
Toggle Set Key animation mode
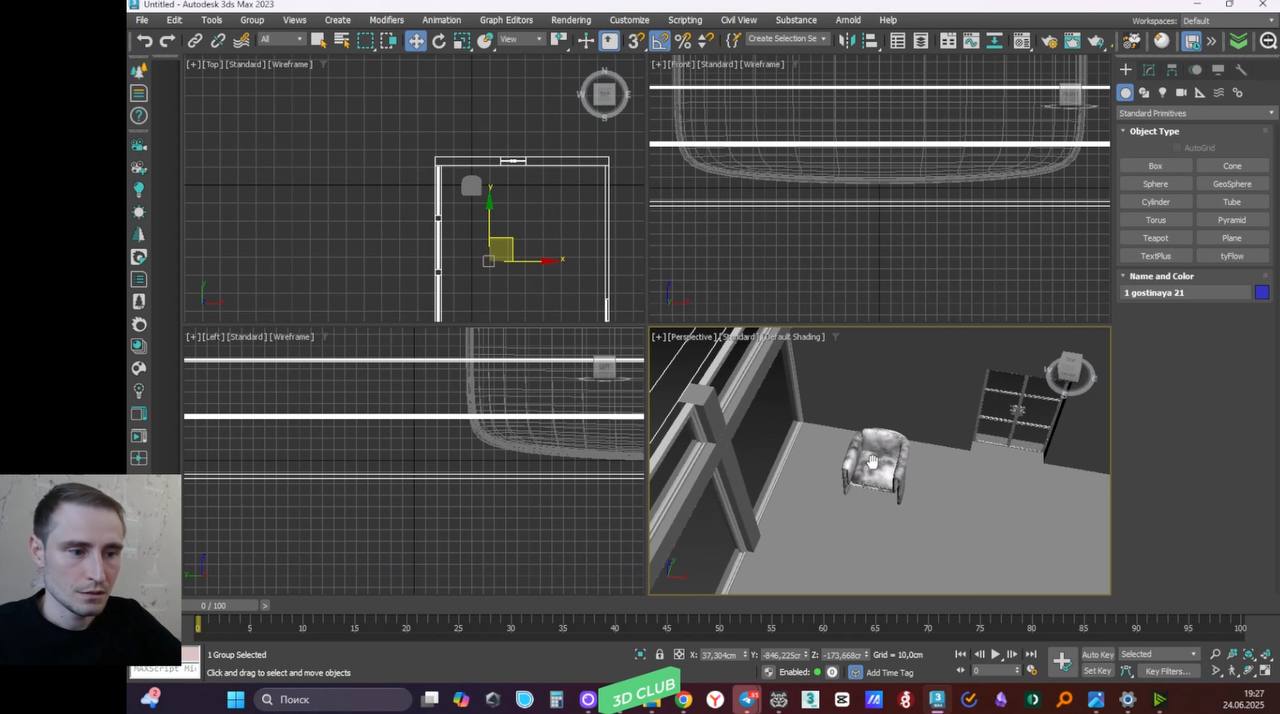1097,671
